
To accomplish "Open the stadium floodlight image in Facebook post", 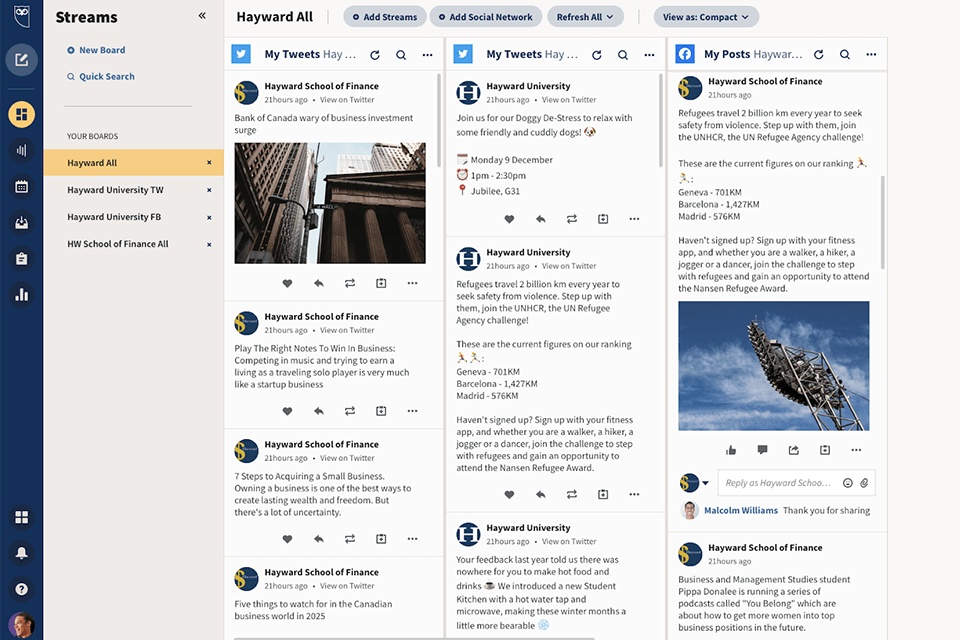I will pos(774,366).
